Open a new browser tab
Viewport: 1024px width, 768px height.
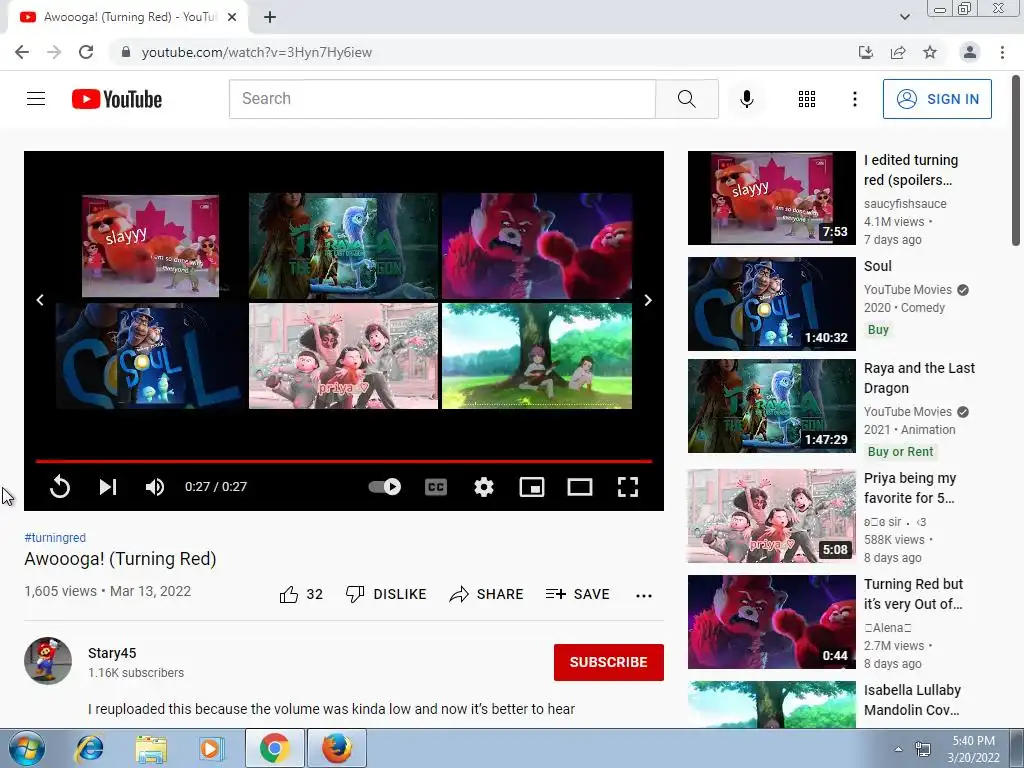click(x=270, y=17)
